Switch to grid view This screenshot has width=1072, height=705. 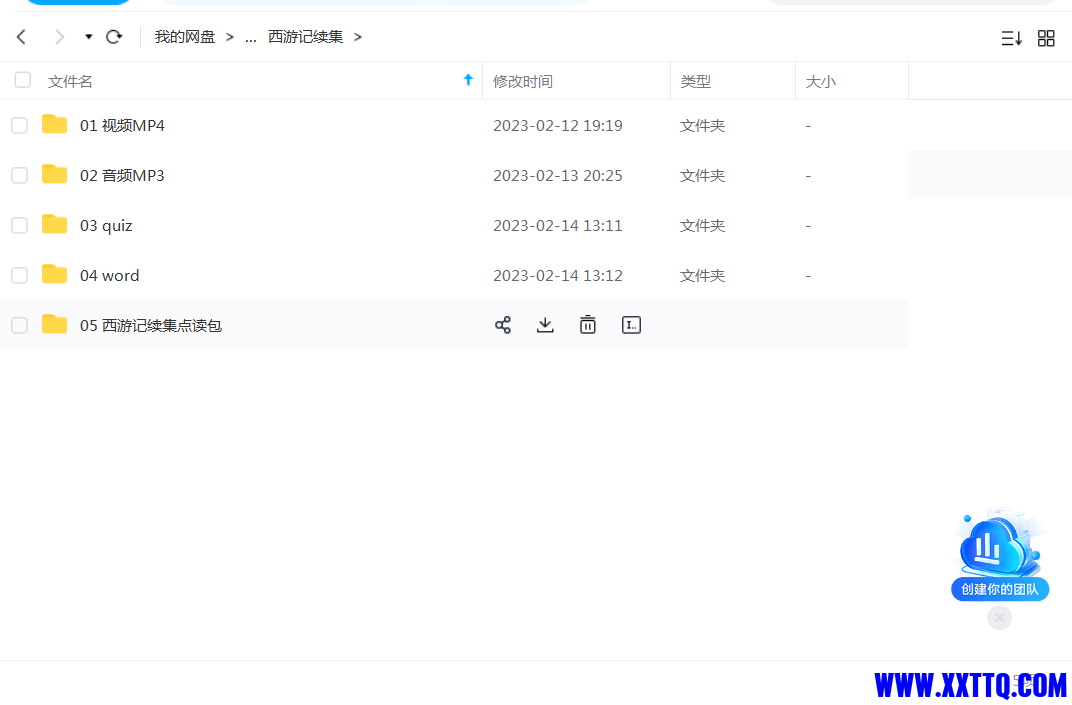coord(1046,38)
